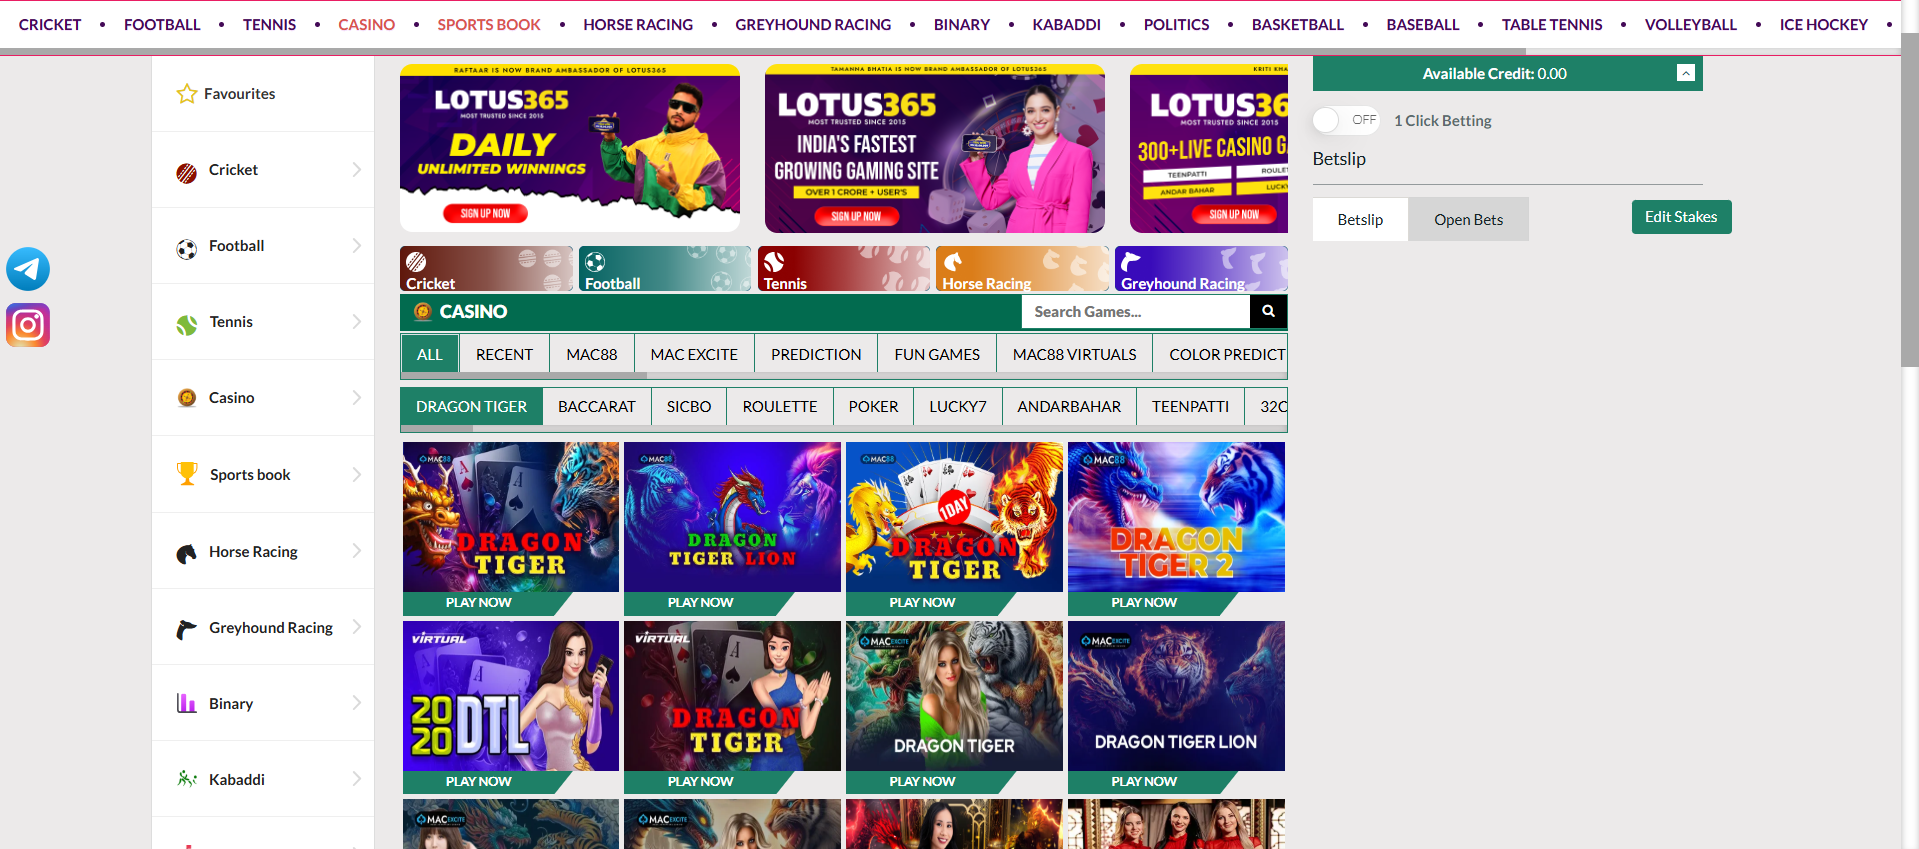Expand the Cricket sidebar chevron
This screenshot has height=849, width=1919.
pyautogui.click(x=357, y=170)
